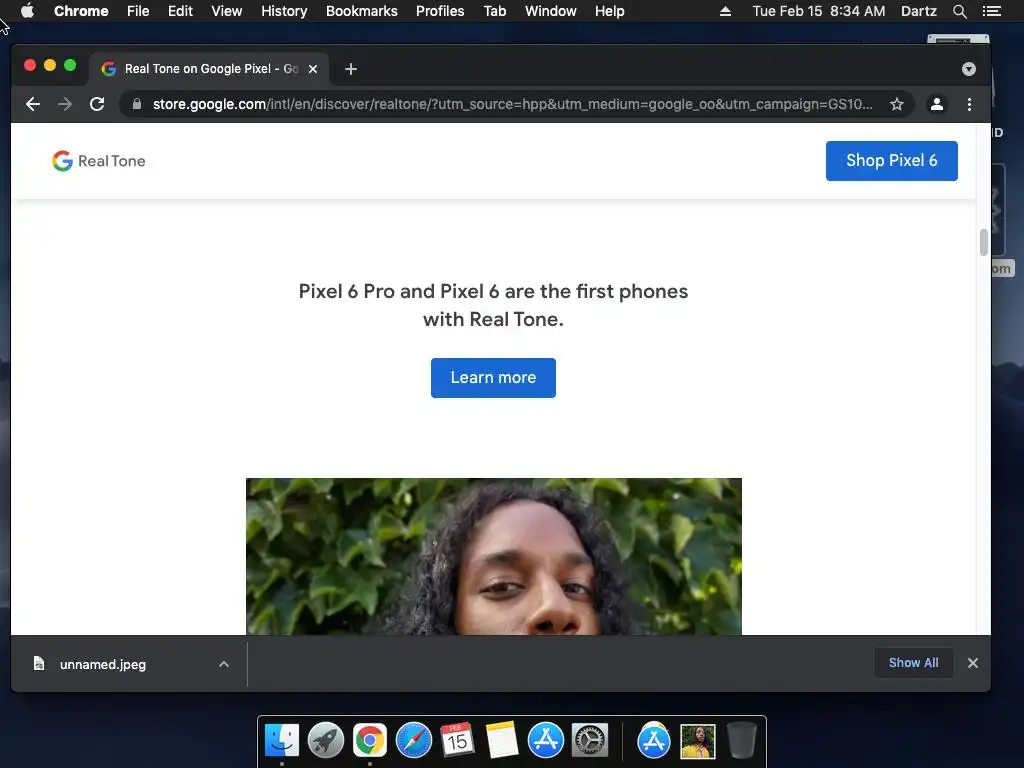
Task: Reload the Real Tone page
Action: pos(97,104)
